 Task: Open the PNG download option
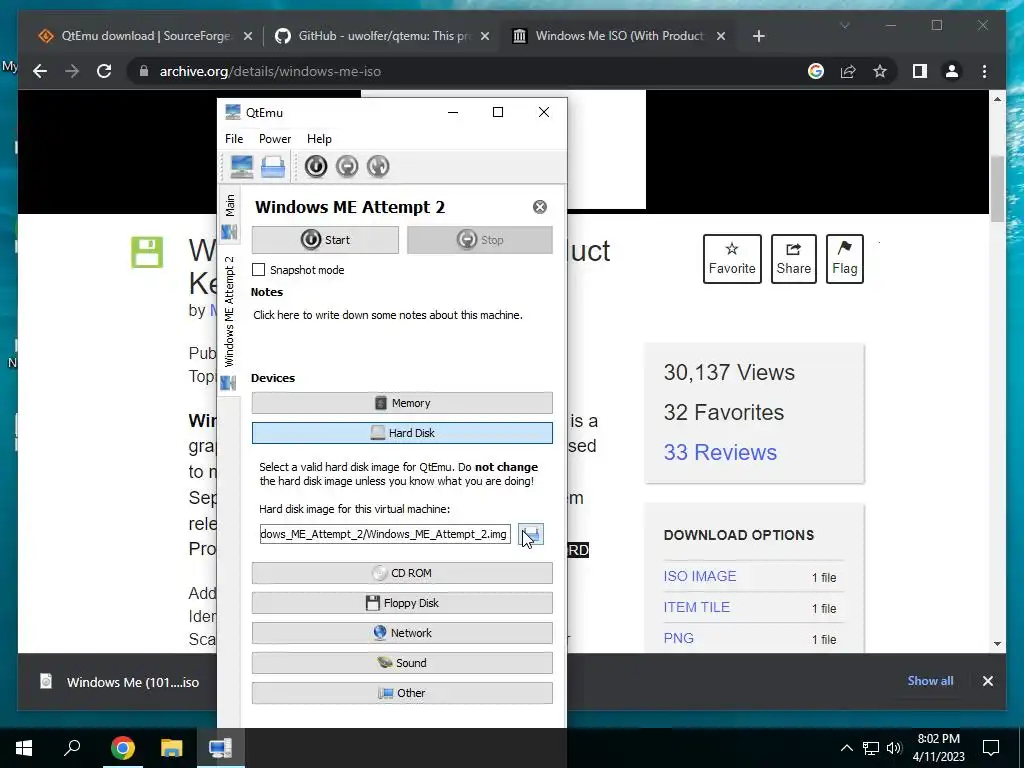coord(679,638)
